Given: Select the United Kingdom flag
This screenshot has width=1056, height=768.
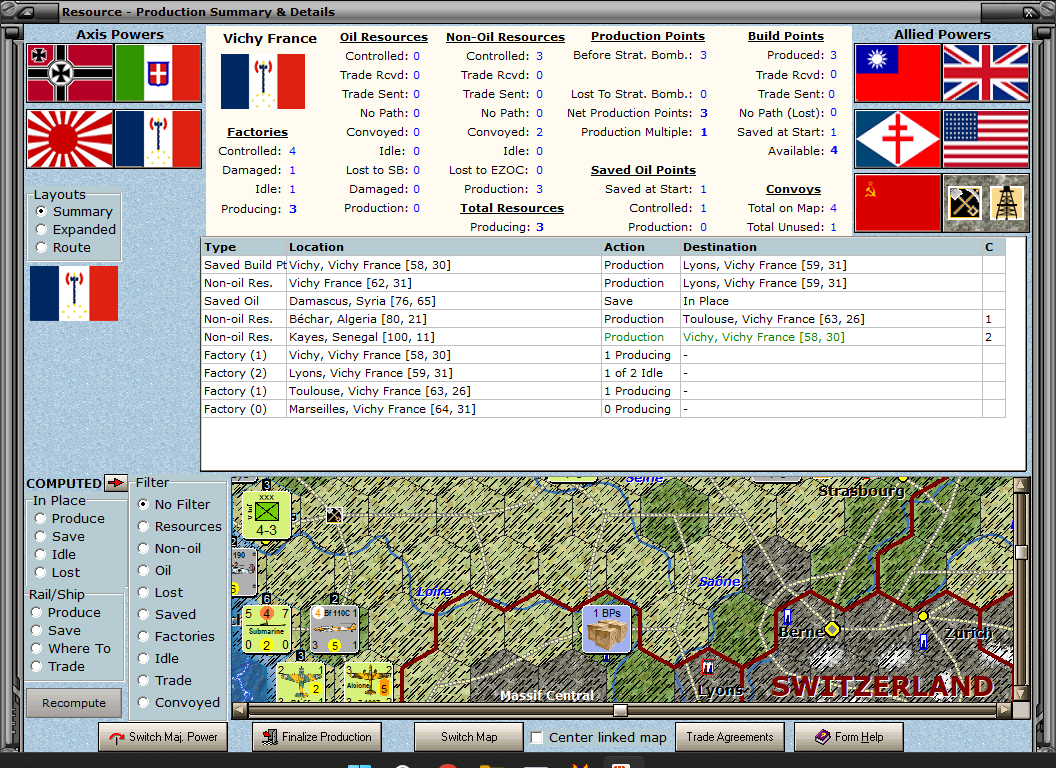Looking at the screenshot, I should [986, 73].
